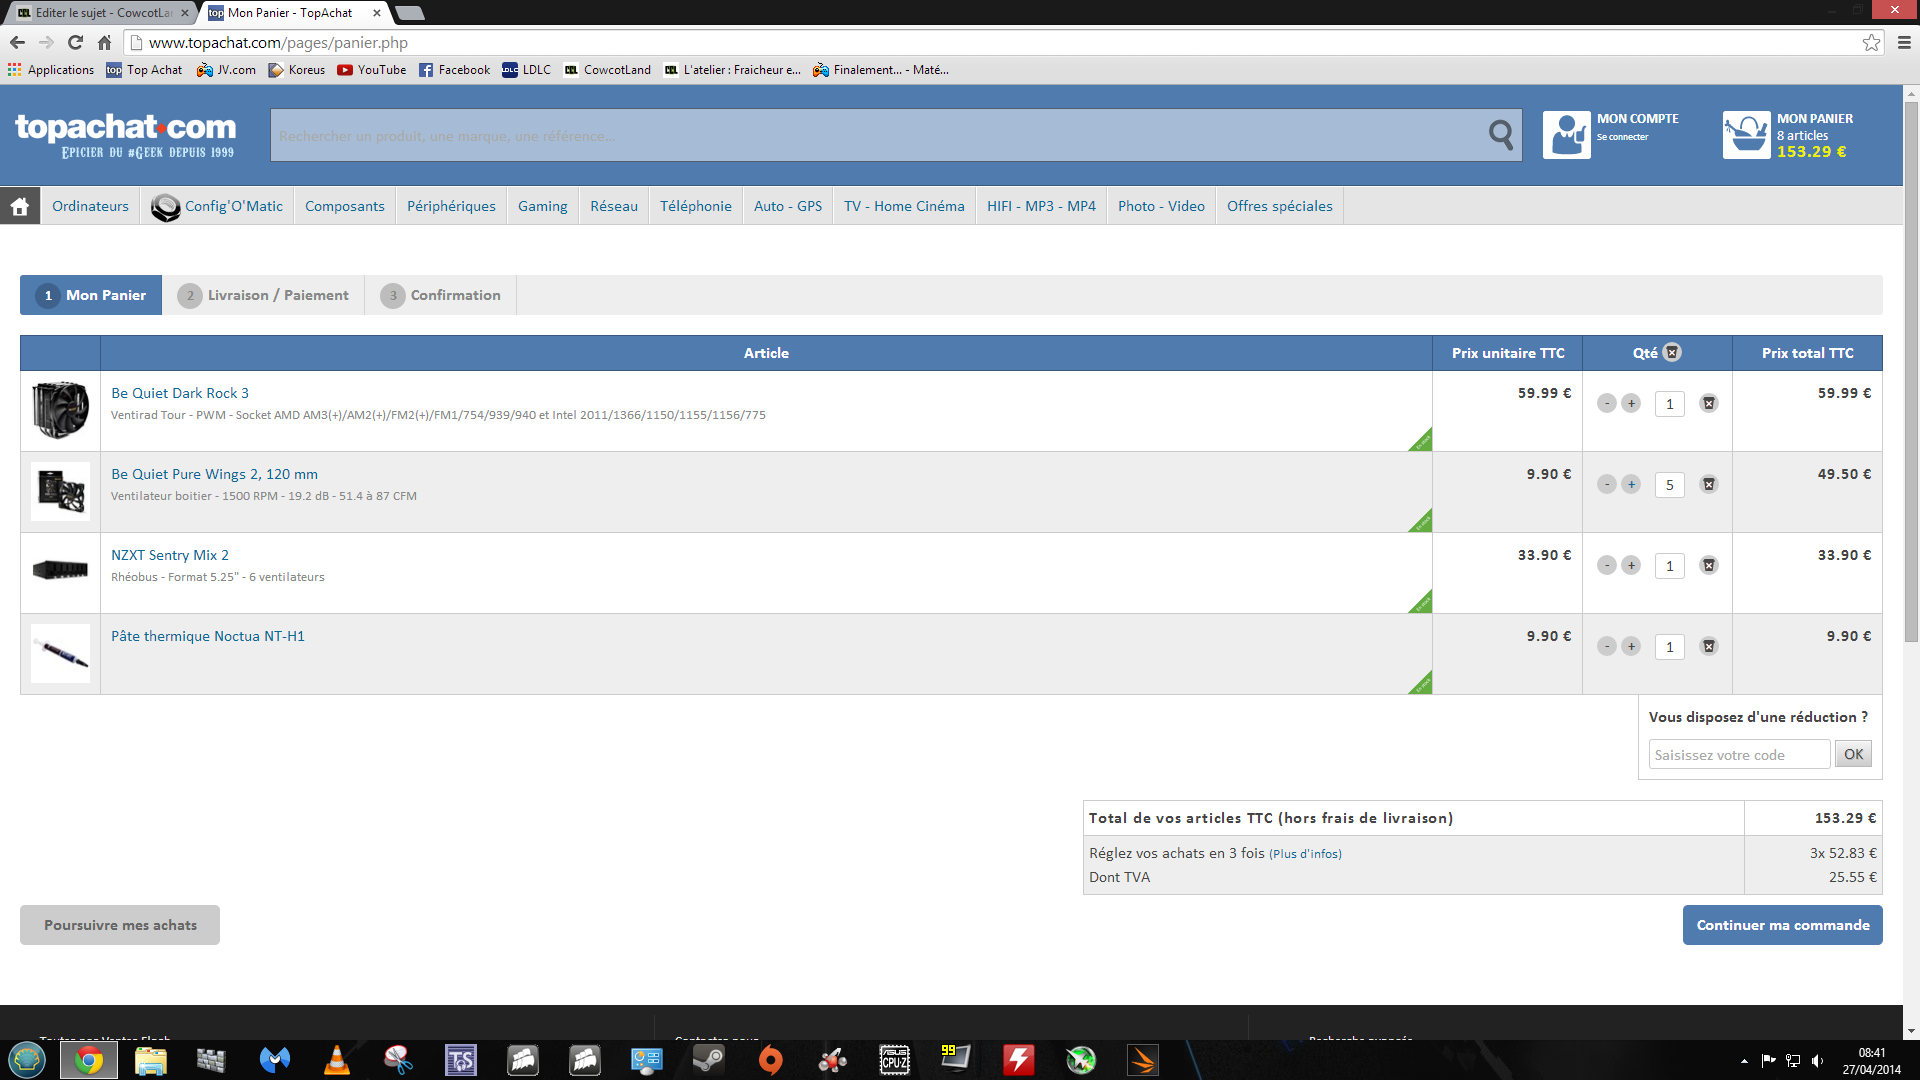This screenshot has width=1920, height=1080.
Task: Select the Confirmation step
Action: pos(441,295)
